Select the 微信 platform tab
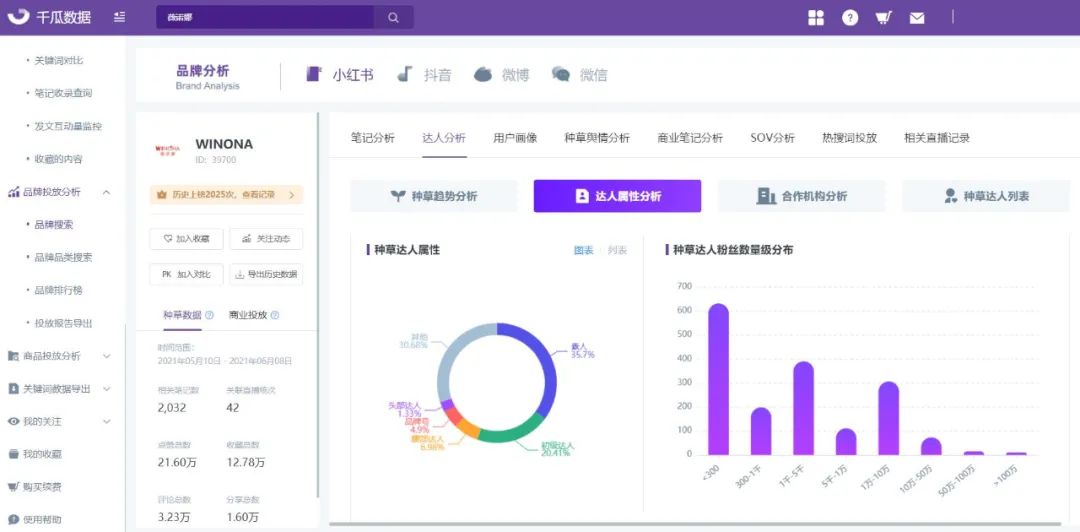The image size is (1080, 532). [x=579, y=75]
